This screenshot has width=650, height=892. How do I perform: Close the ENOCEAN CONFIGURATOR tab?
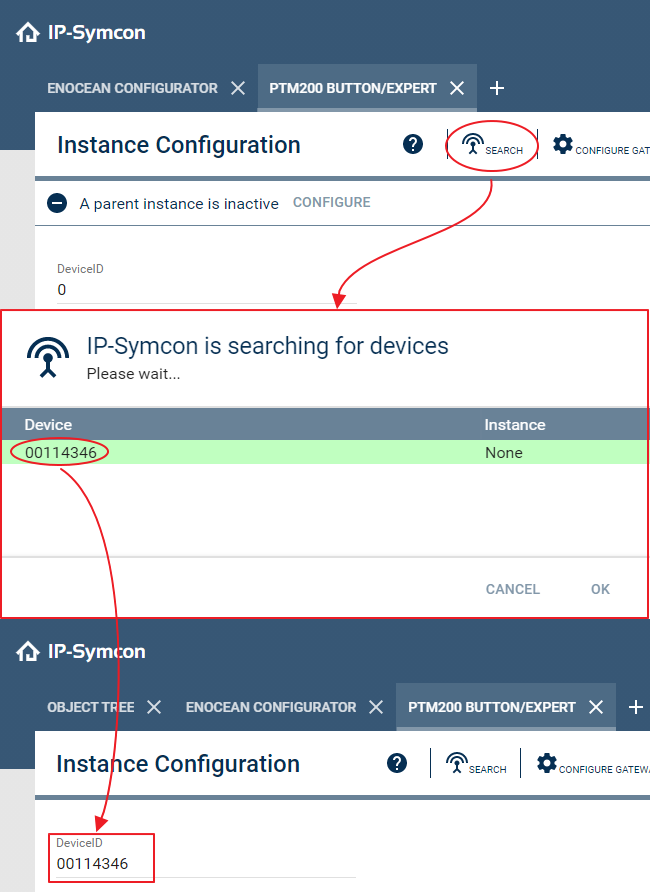coord(237,88)
